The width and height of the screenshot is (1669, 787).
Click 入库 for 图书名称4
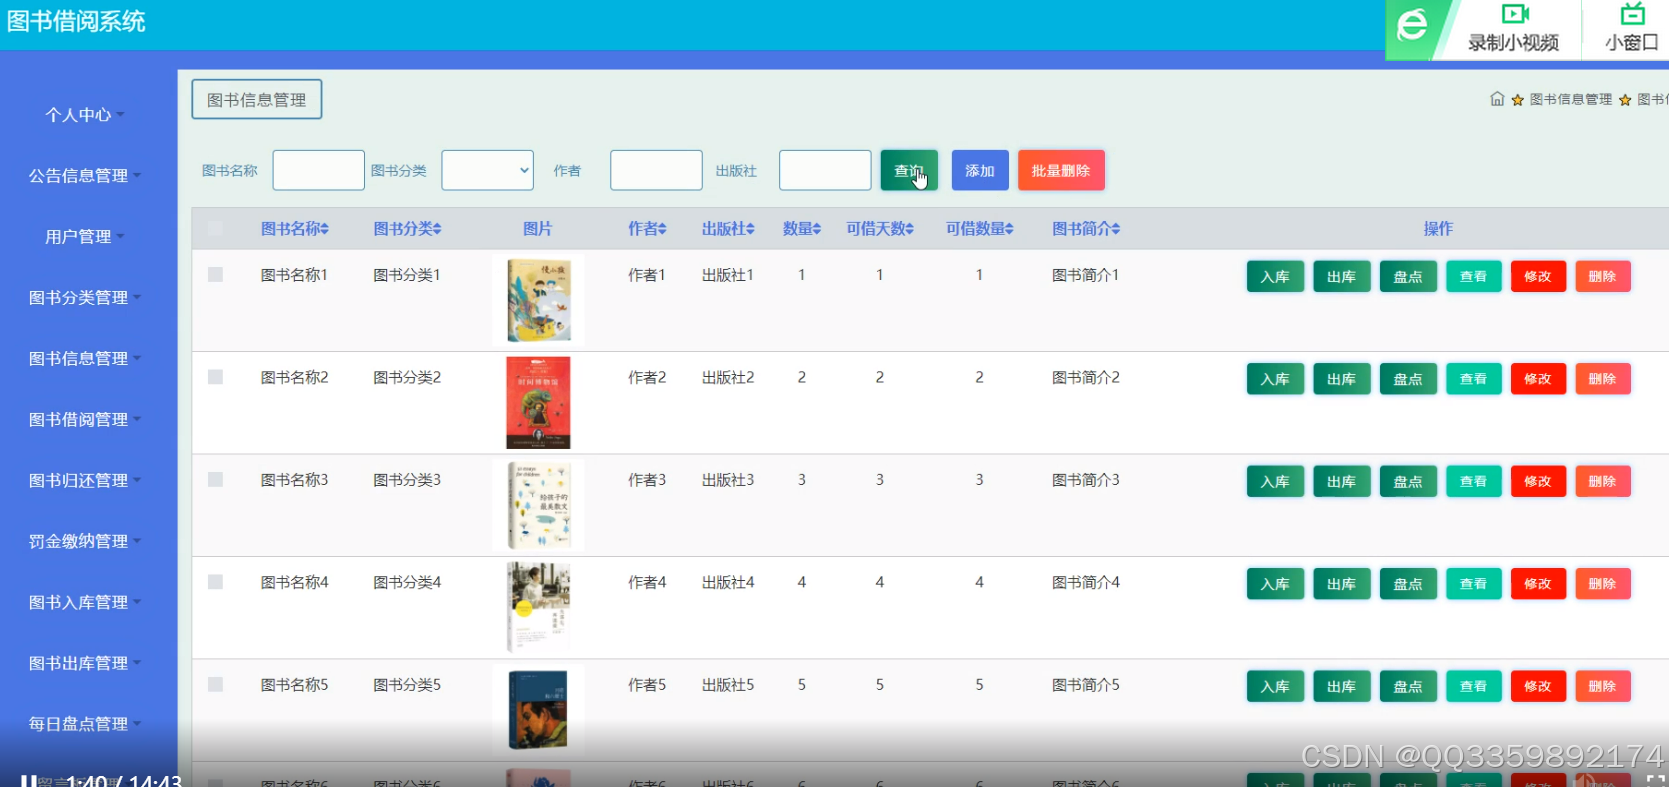1275,584
